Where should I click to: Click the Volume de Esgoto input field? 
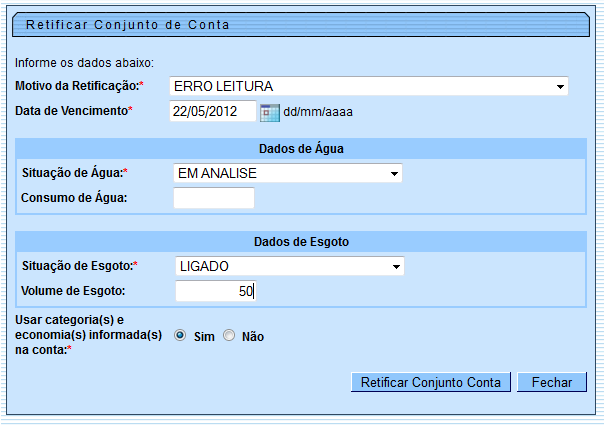coord(216,291)
